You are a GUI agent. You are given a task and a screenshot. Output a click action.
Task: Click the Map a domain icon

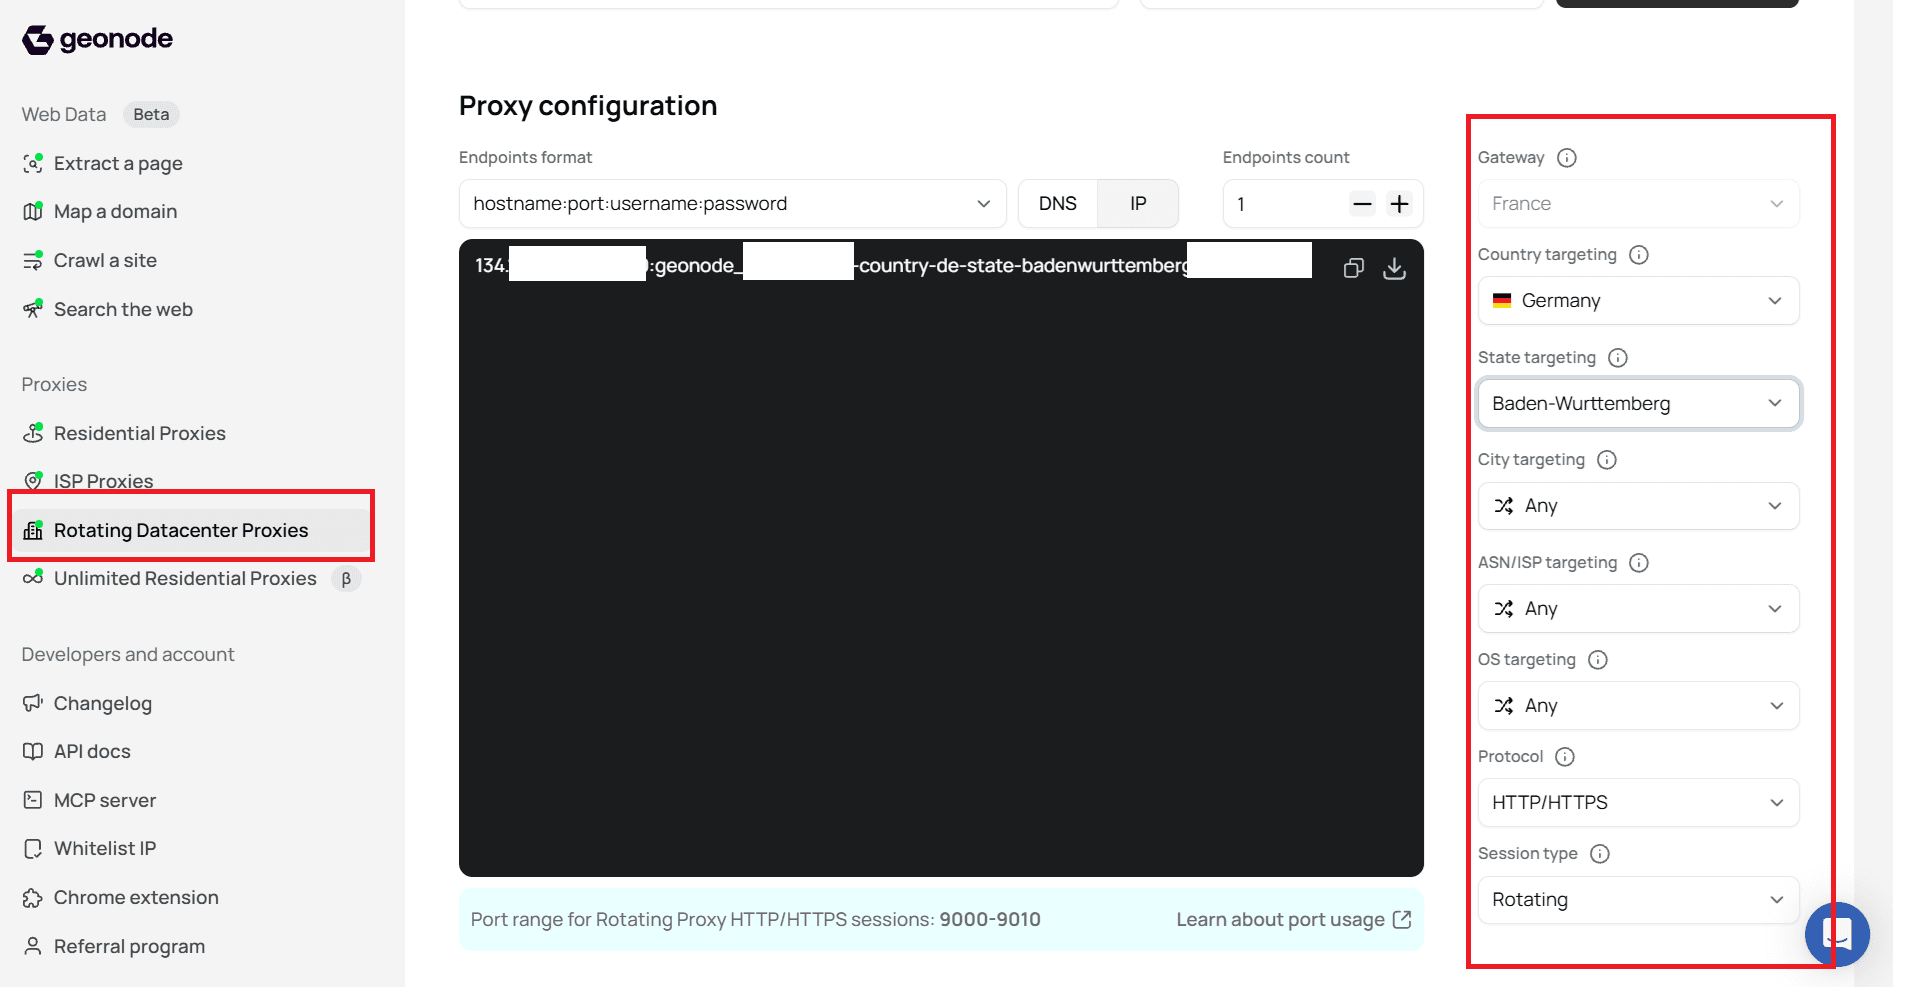pos(33,211)
